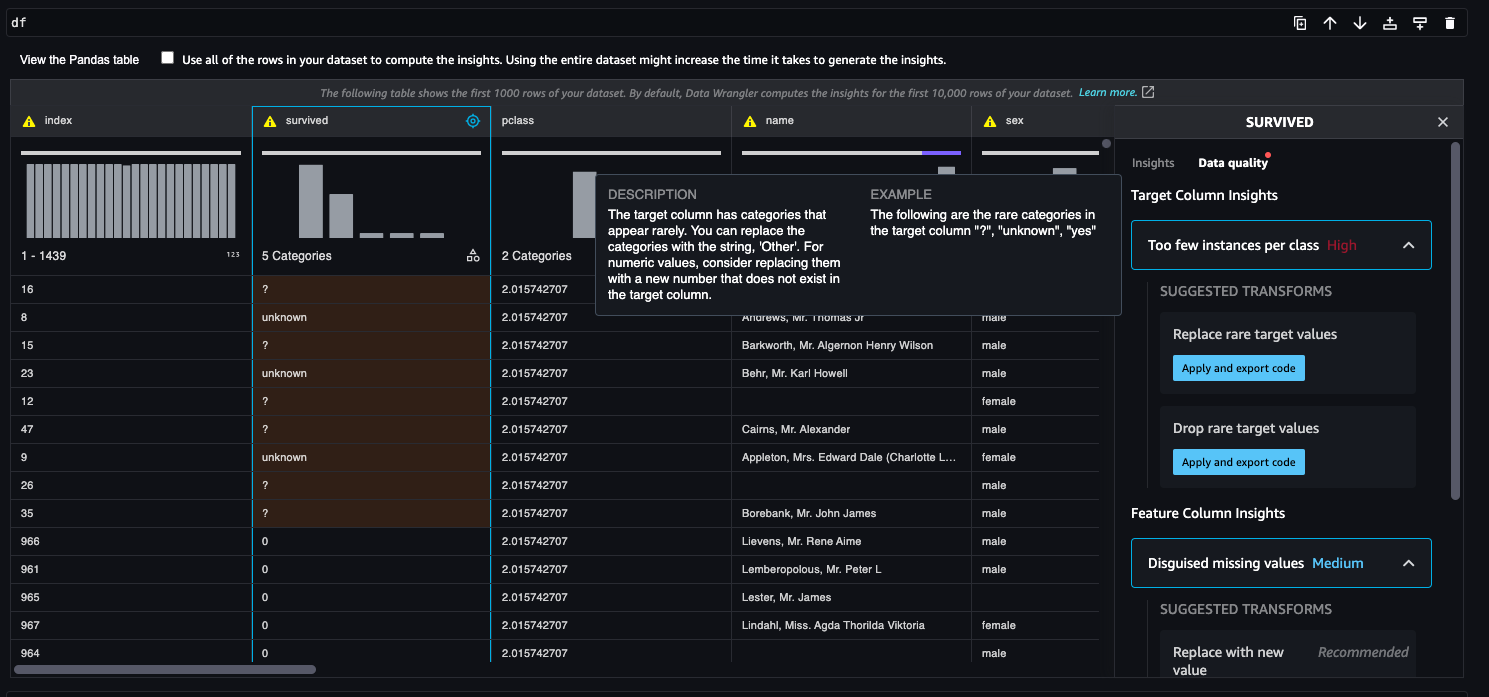Click Apply and export code for Drop rare target values
1489x697 pixels.
1238,461
